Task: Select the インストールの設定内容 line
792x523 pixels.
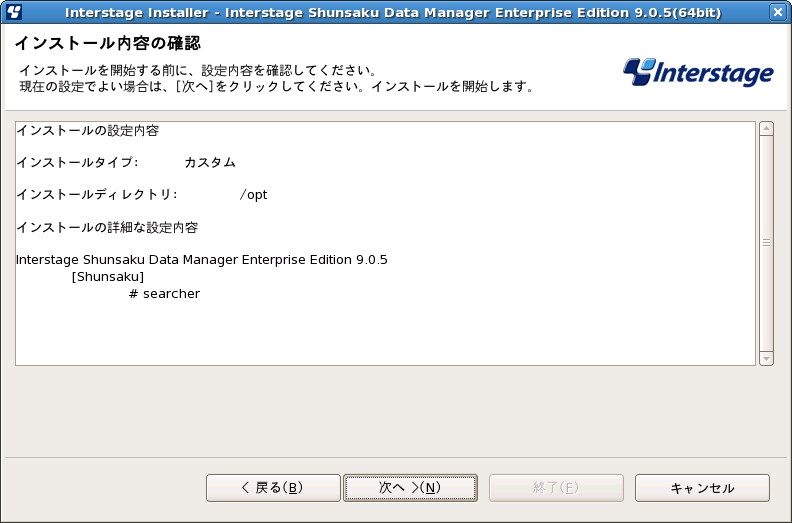Action: click(x=88, y=131)
